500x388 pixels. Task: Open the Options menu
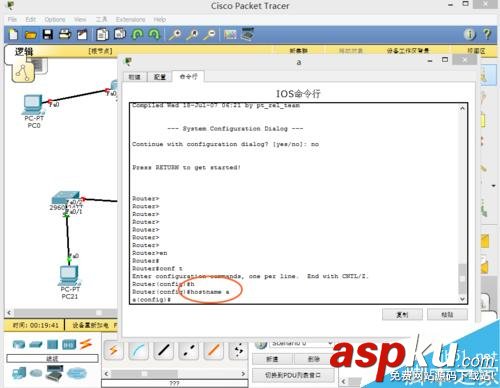pos(55,19)
